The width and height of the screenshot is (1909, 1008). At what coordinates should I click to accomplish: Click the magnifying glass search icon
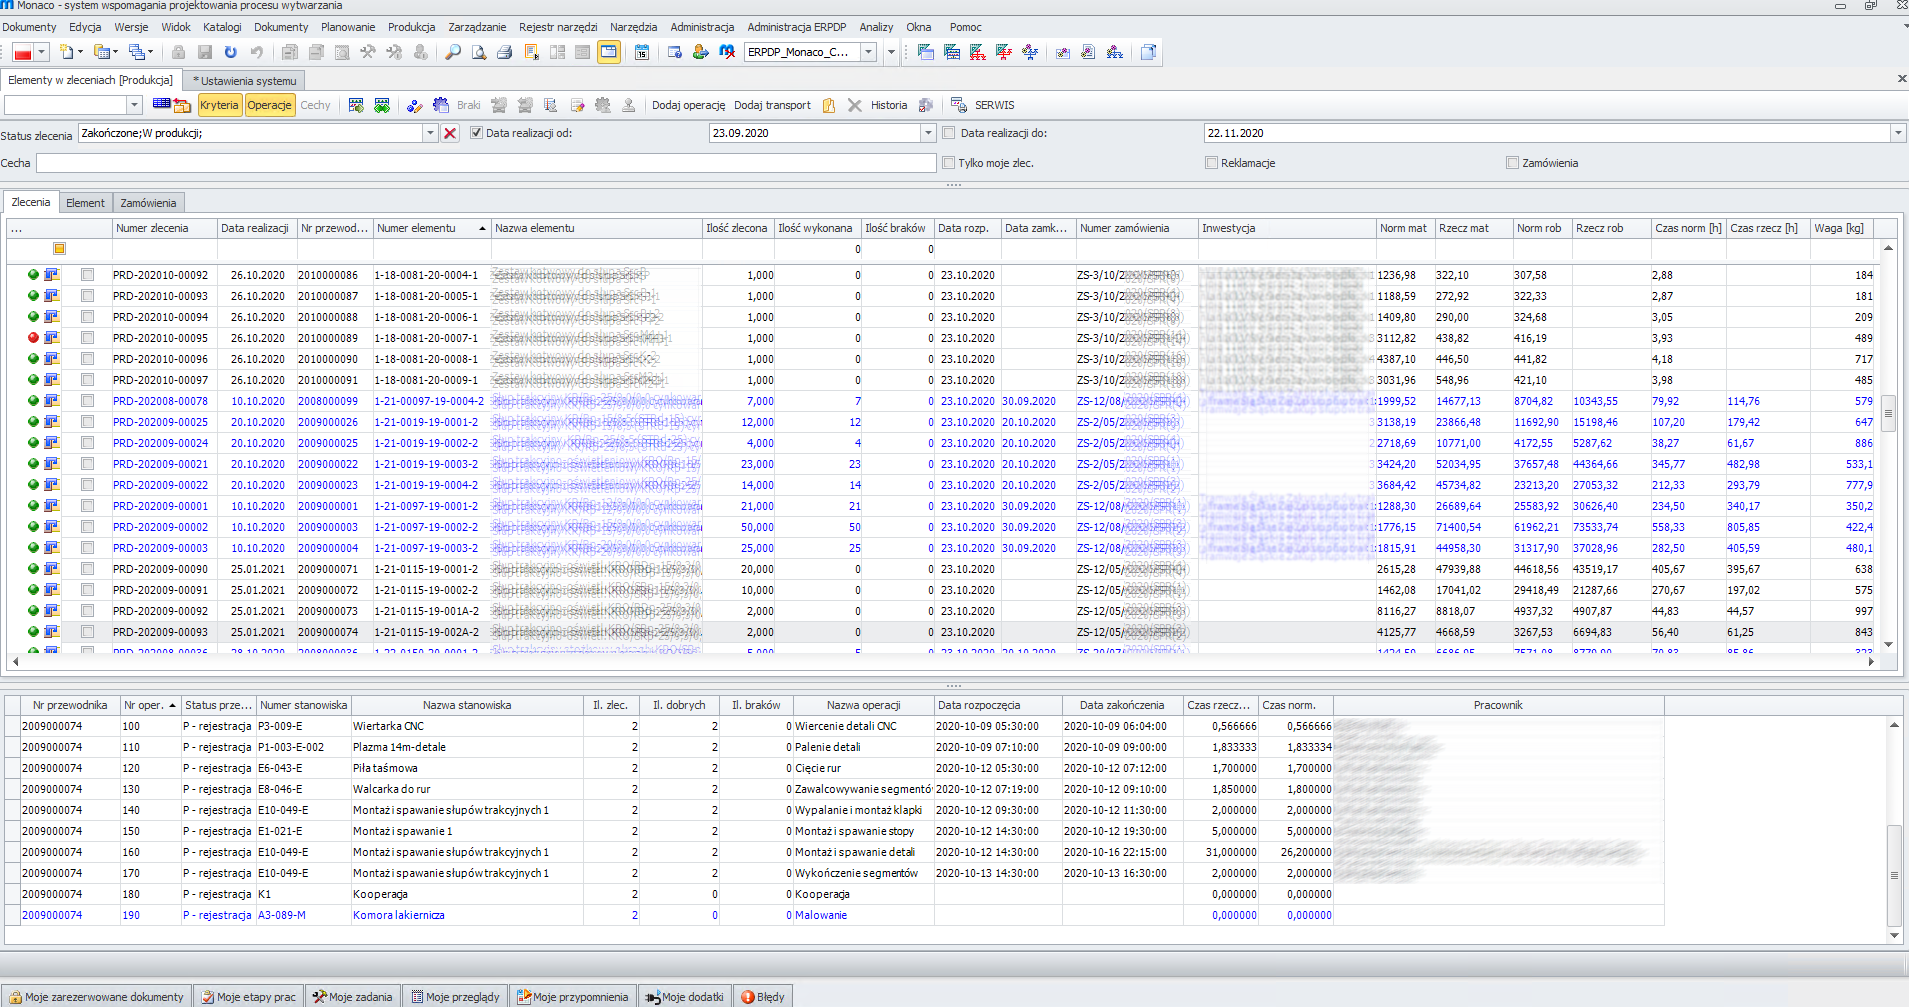pyautogui.click(x=453, y=52)
